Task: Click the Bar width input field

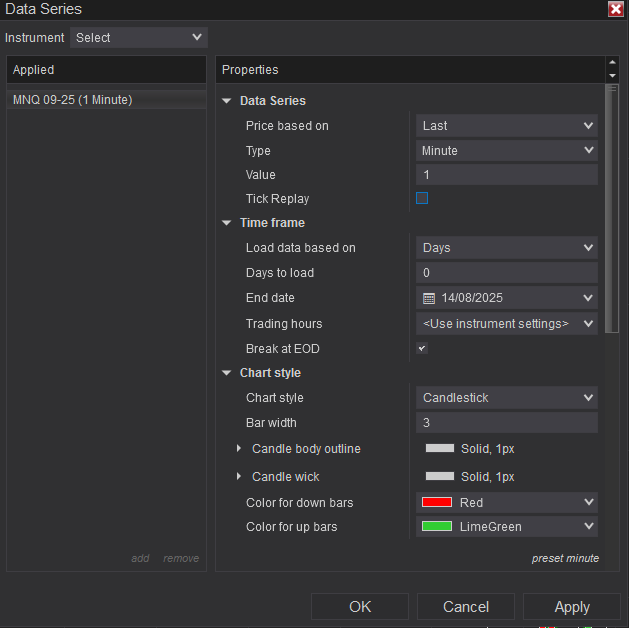Action: pos(507,423)
